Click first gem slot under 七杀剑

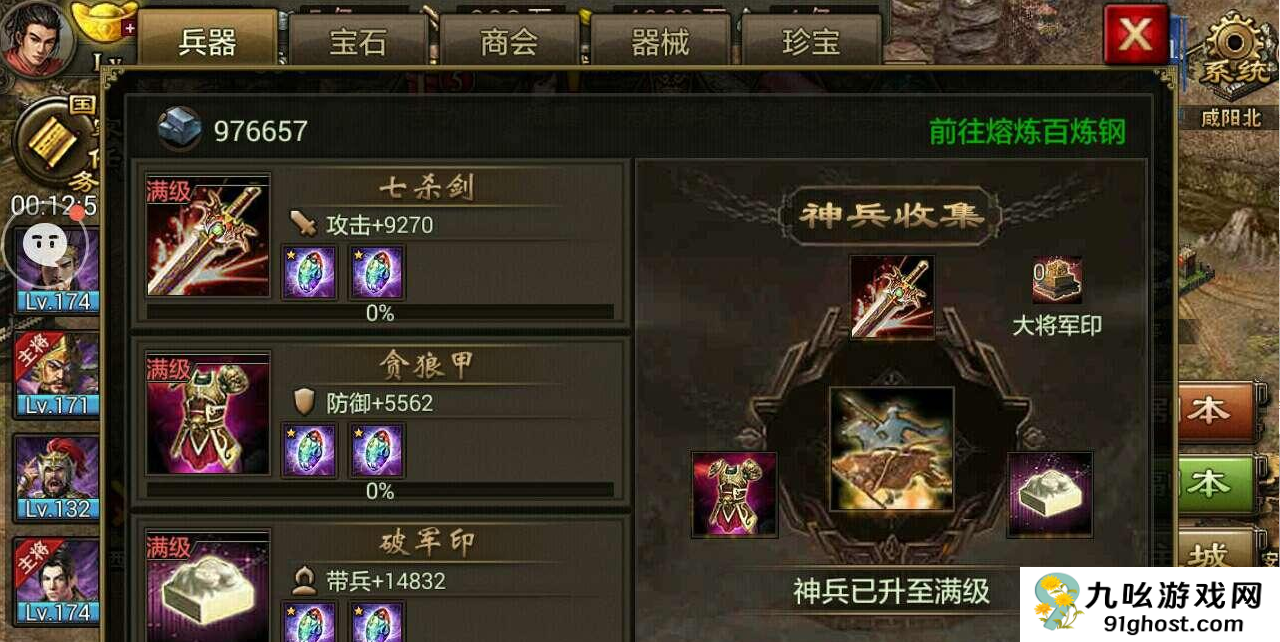click(309, 272)
